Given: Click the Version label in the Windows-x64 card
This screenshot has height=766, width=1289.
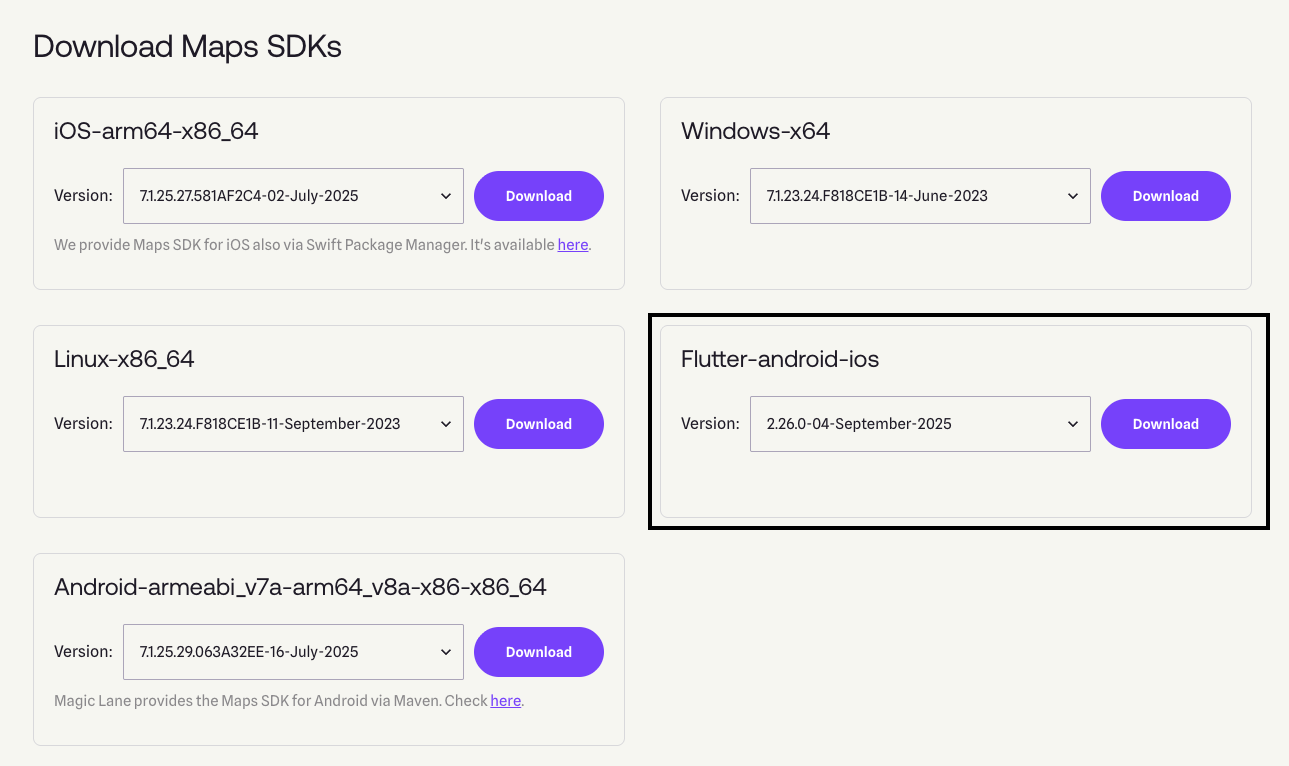Looking at the screenshot, I should coord(710,196).
